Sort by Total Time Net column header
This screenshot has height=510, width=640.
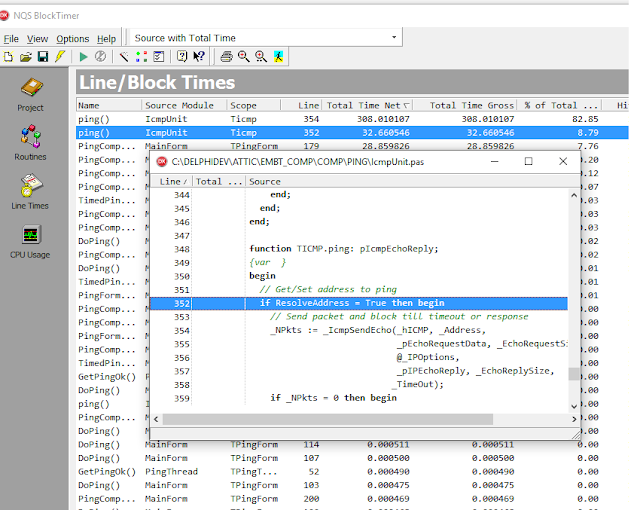(x=367, y=105)
